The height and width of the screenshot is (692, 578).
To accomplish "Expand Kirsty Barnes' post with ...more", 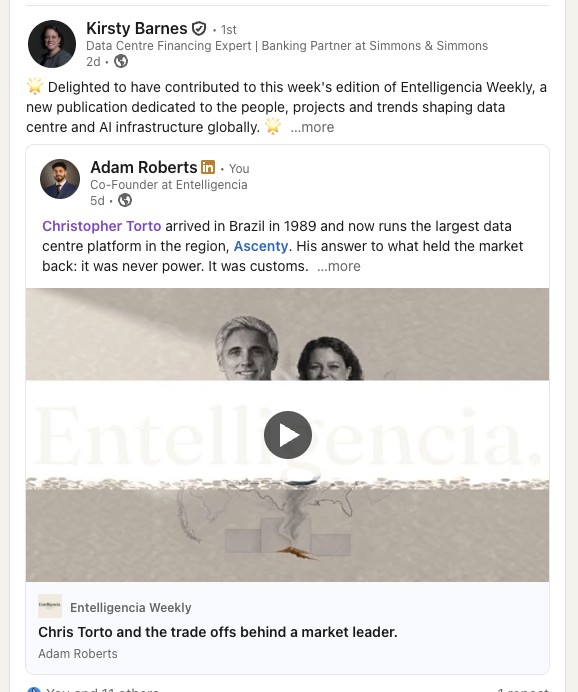I will pos(312,127).
